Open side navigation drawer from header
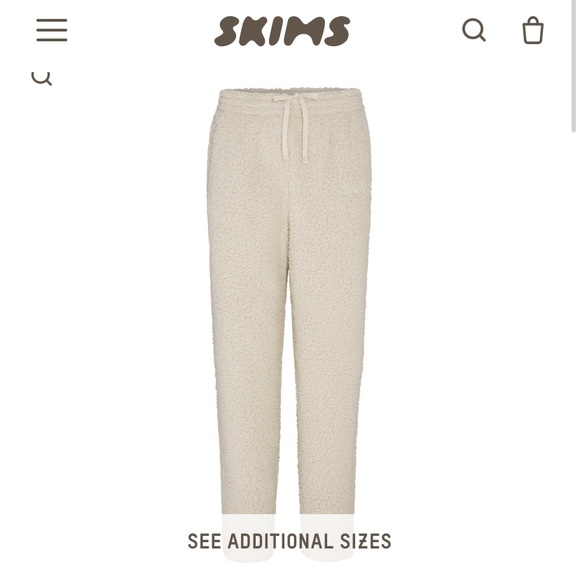Viewport: 580px width, 580px height. [52, 30]
